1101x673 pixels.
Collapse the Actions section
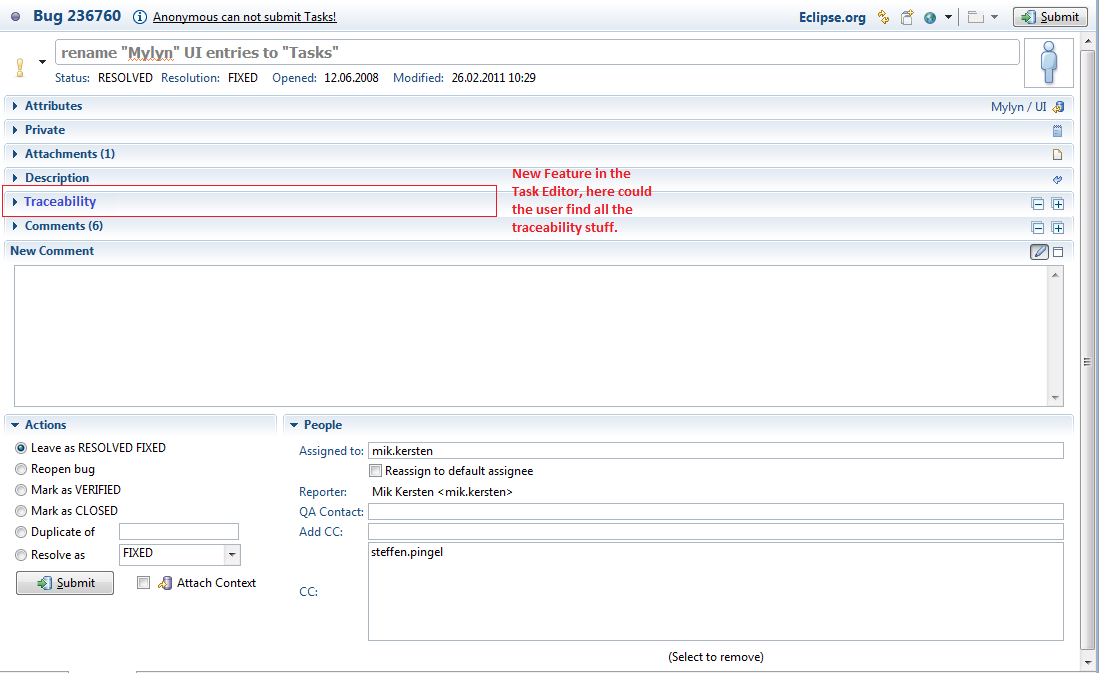click(15, 425)
